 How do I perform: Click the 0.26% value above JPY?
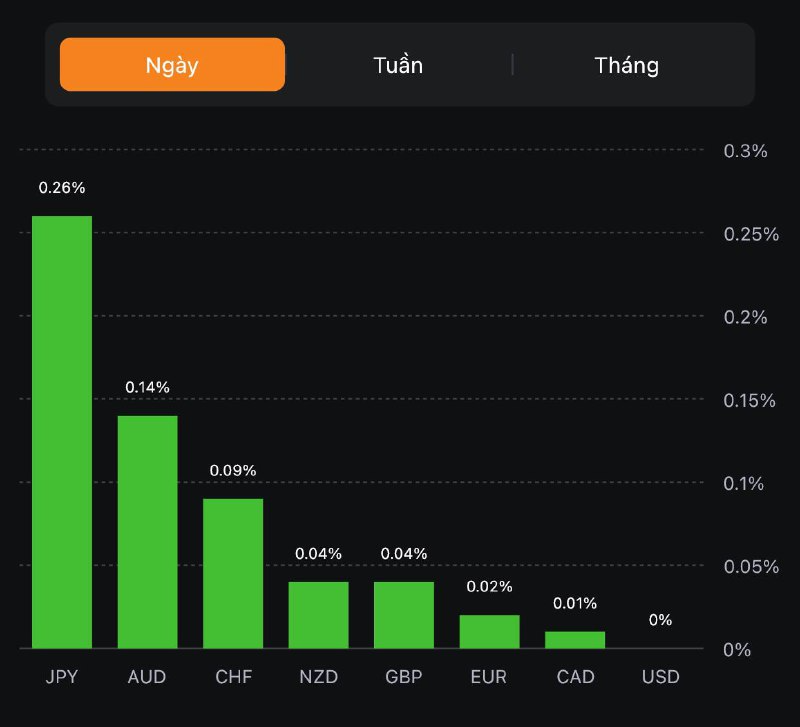[62, 187]
